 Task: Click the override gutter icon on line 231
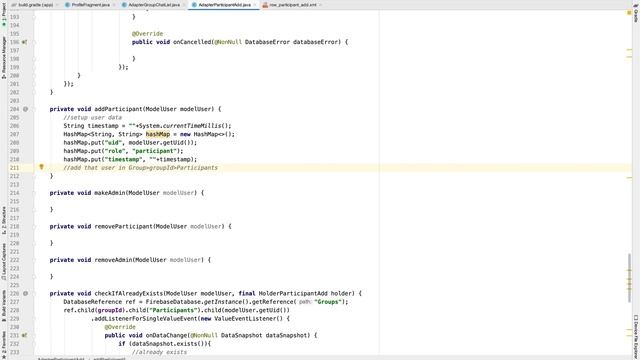[24, 336]
